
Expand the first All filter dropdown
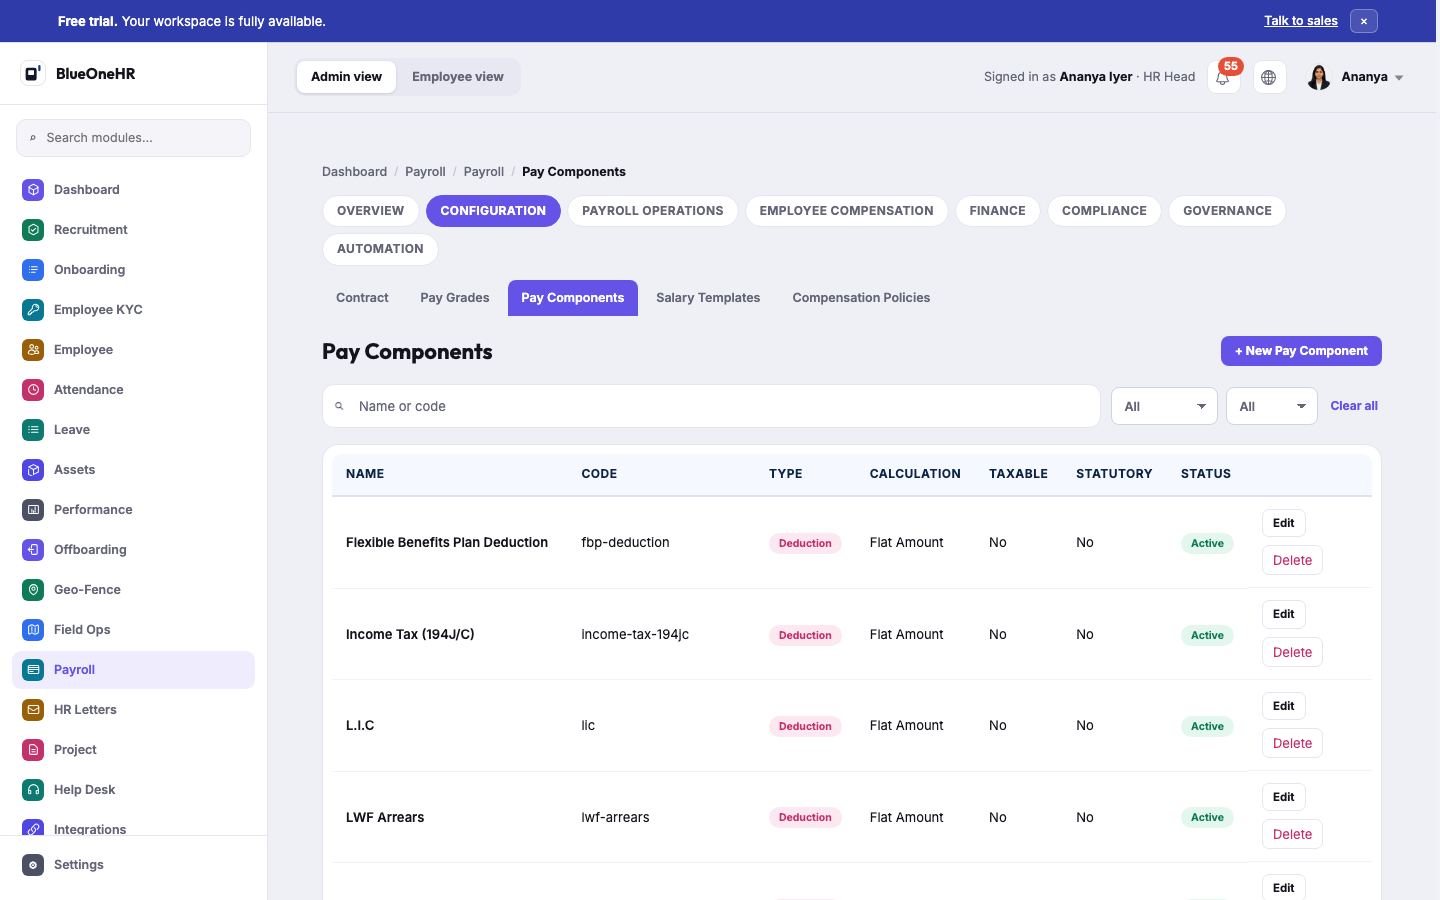[x=1164, y=406]
